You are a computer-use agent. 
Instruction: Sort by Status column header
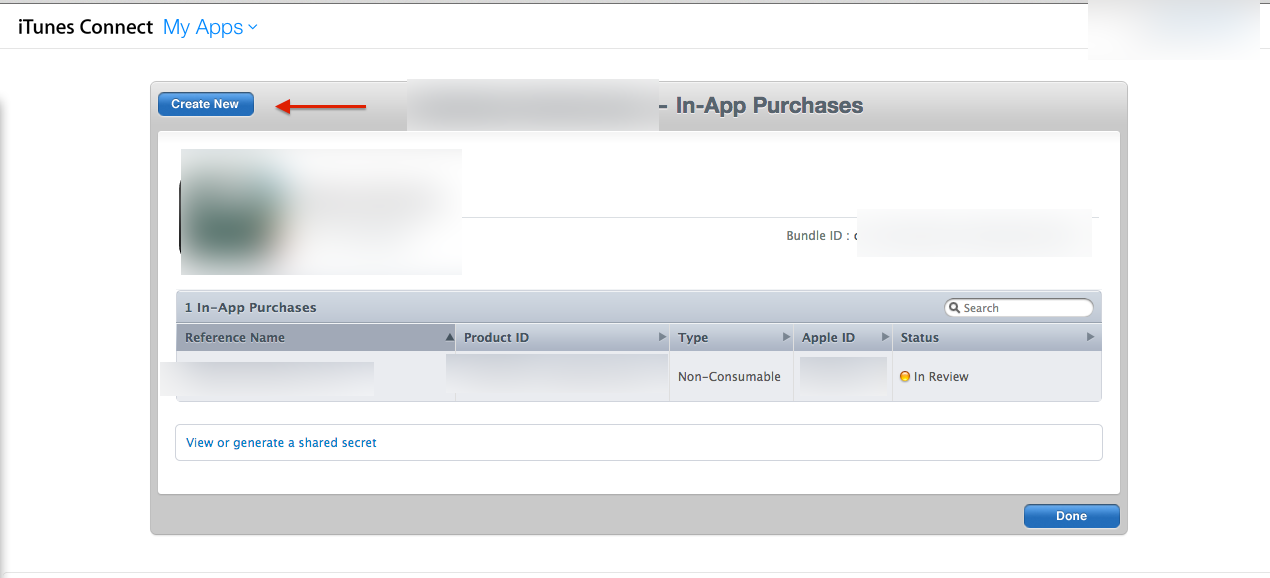[x=996, y=337]
